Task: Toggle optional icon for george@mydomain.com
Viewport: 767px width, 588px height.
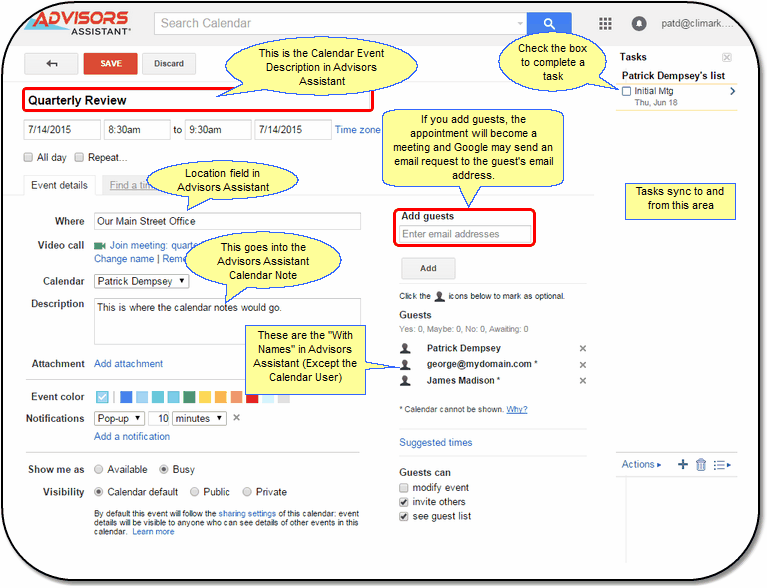Action: click(x=405, y=364)
